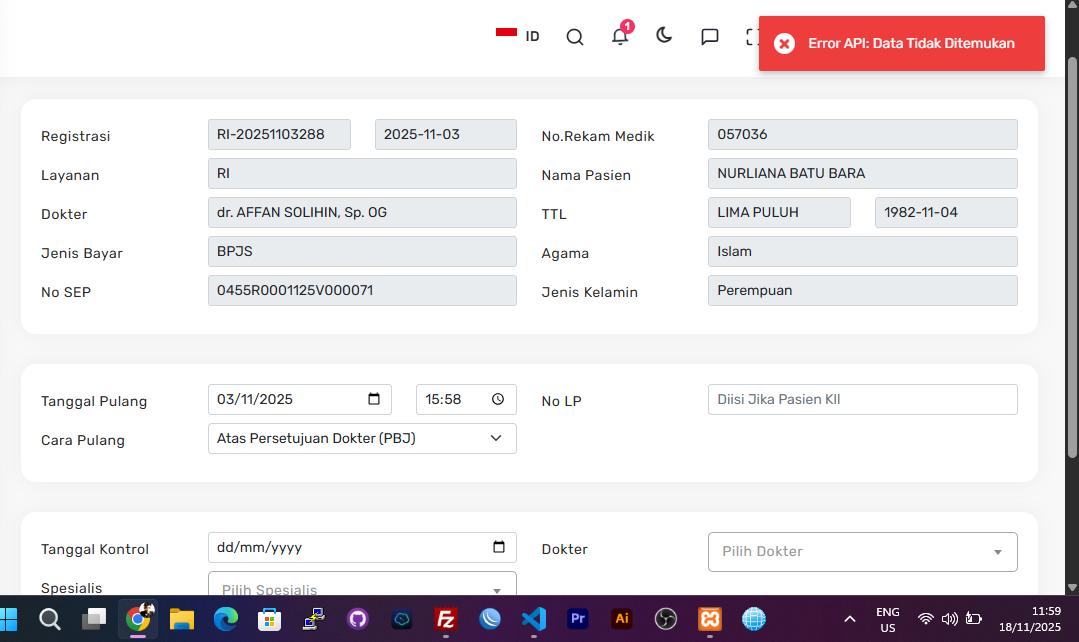Open the calendar picker for Tanggal Pulang
The width and height of the screenshot is (1079, 642).
point(374,399)
